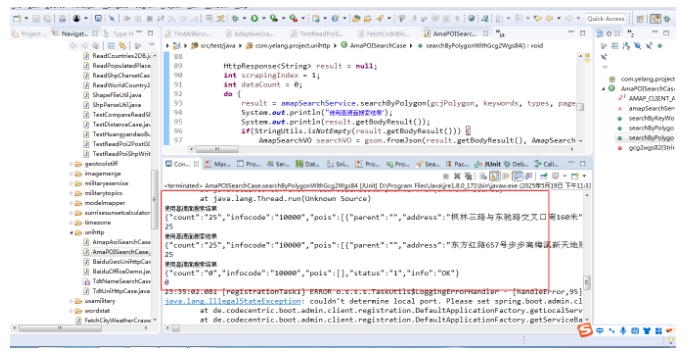This screenshot has height=361, width=690.
Task: Click the web browser globe toolbar icon
Action: [x=471, y=18]
